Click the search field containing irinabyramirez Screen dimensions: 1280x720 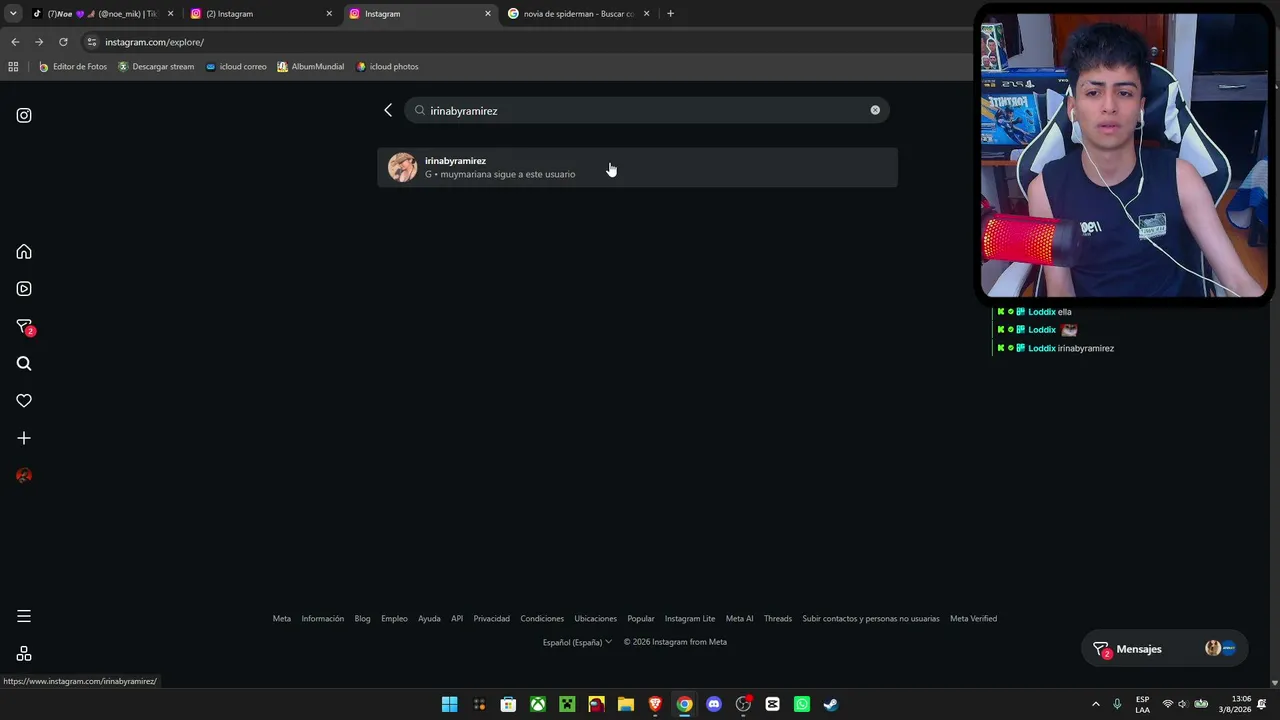[647, 110]
